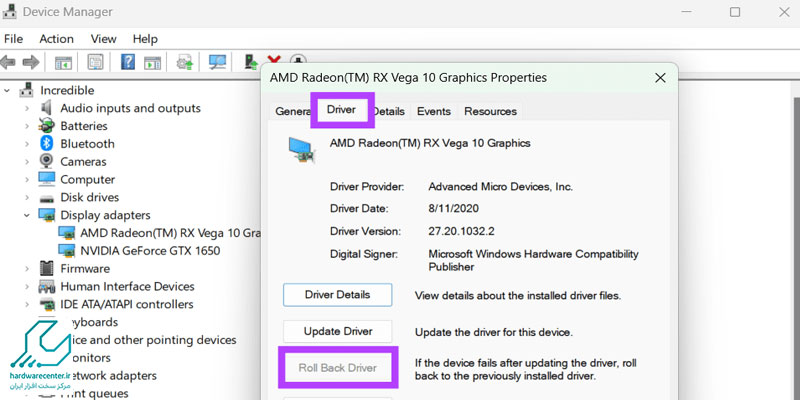Click the Device Manager window title

tap(67, 11)
